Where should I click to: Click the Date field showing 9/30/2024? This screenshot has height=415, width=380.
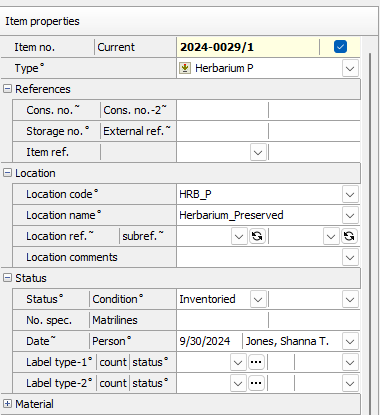coord(209,341)
